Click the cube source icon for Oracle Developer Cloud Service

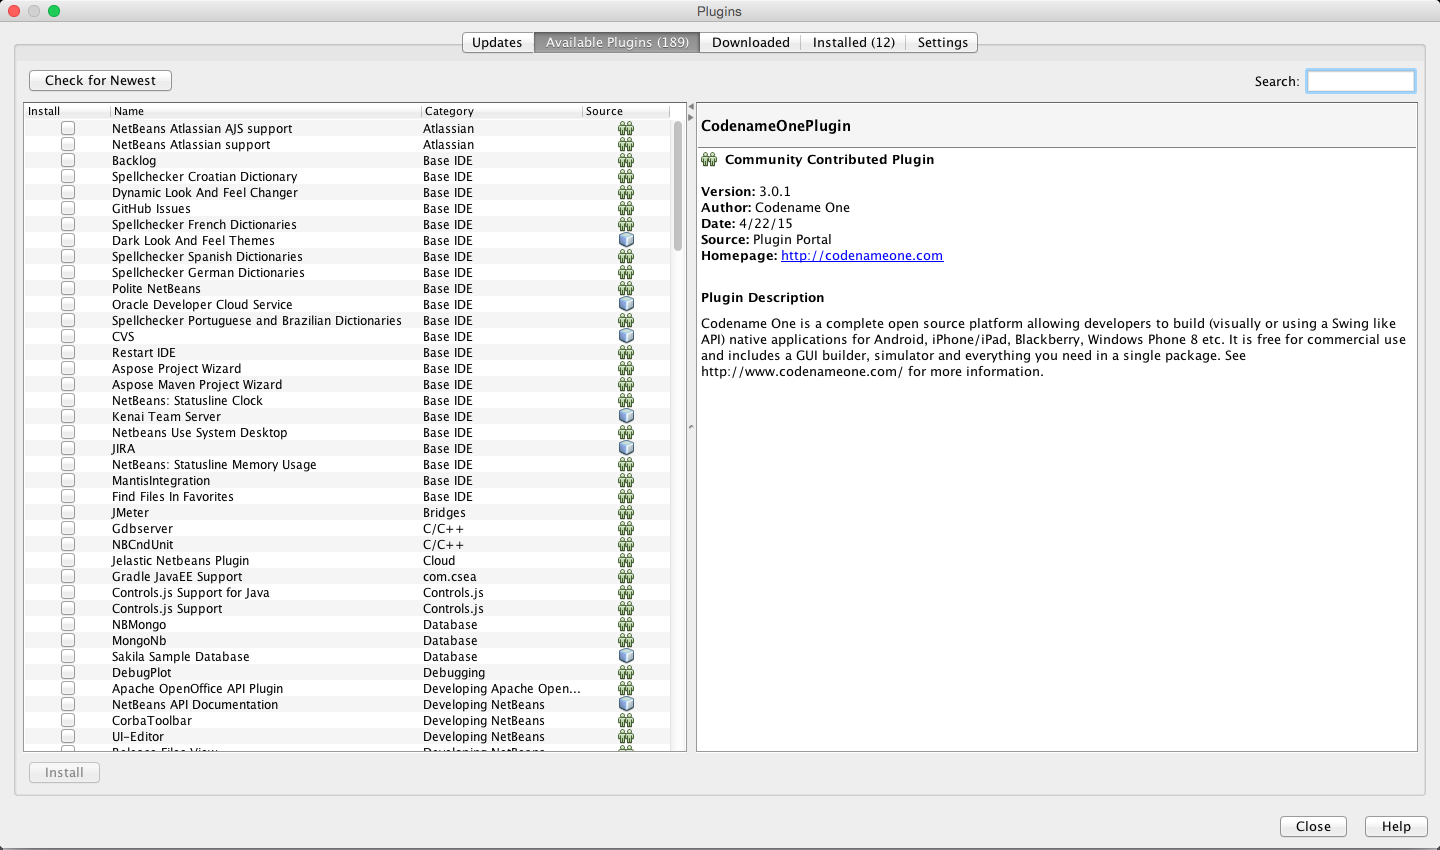626,305
